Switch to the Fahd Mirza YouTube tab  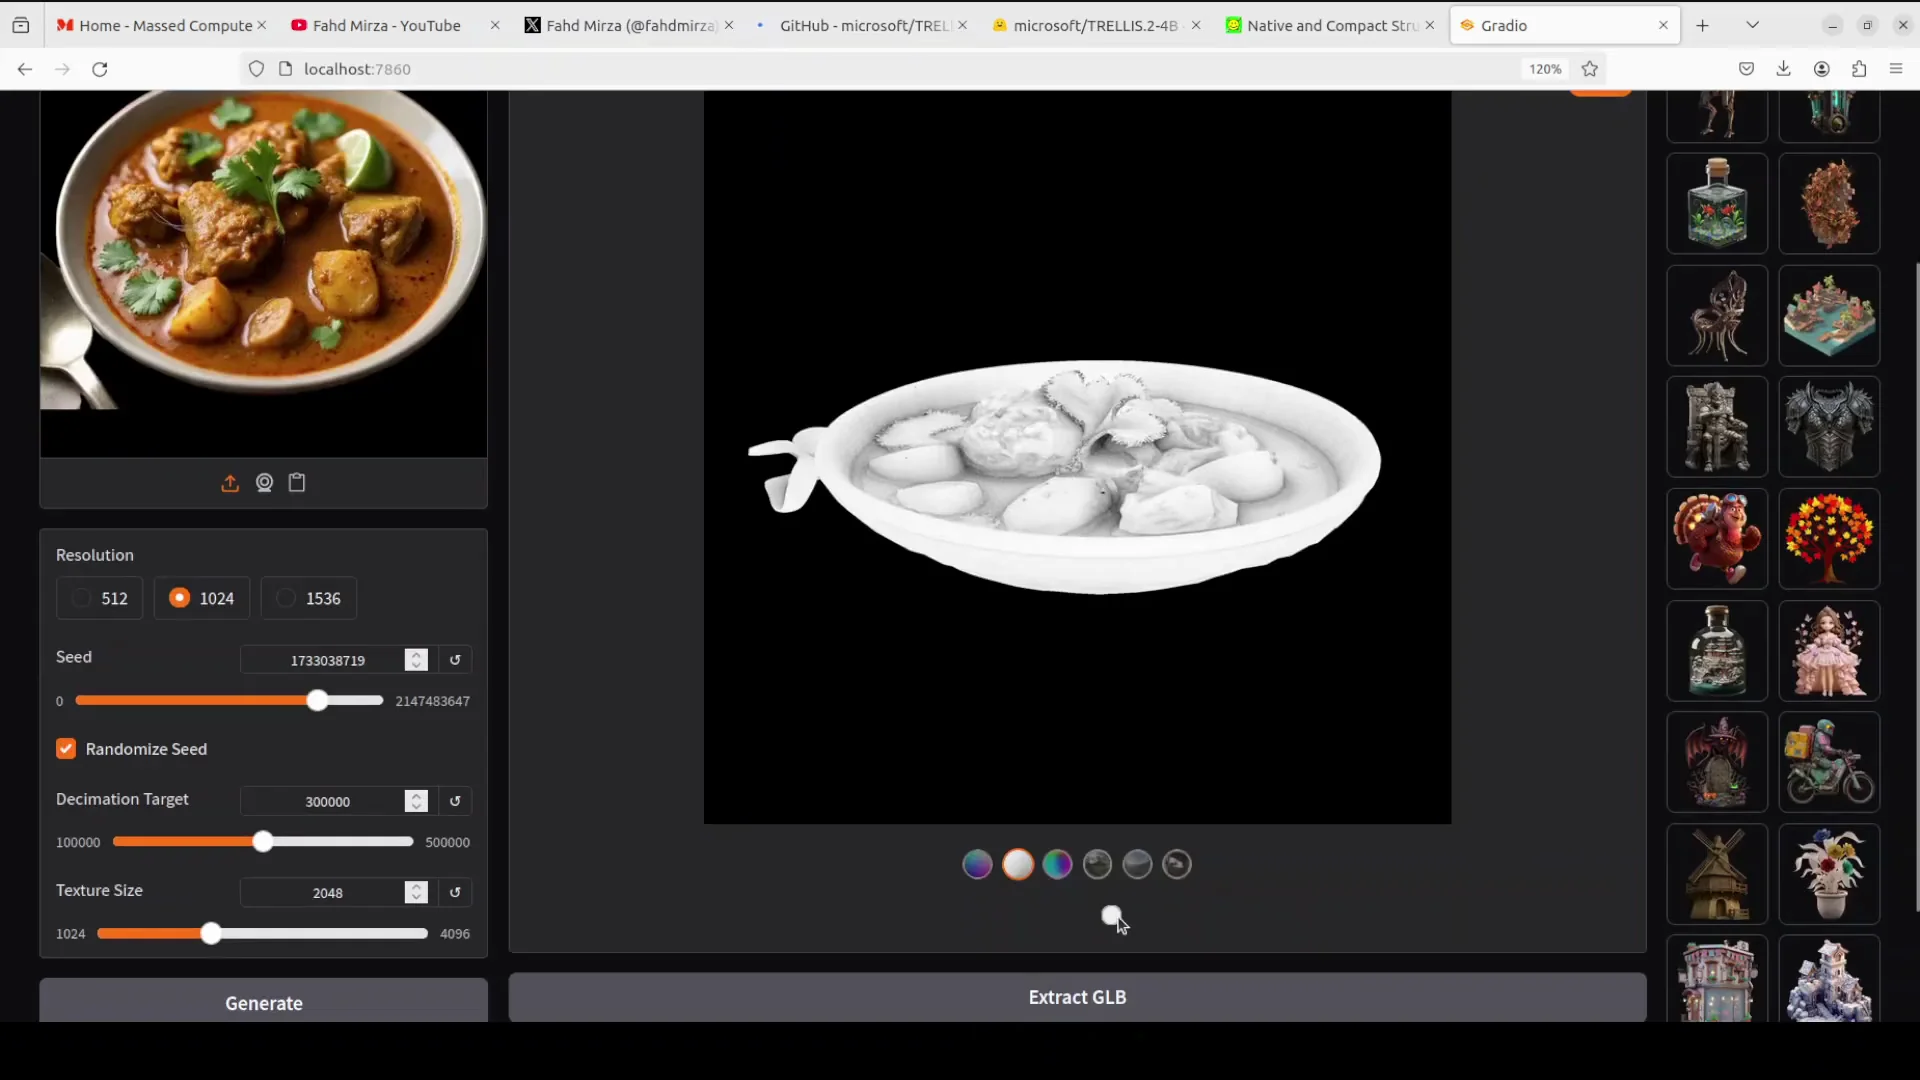[x=386, y=25]
